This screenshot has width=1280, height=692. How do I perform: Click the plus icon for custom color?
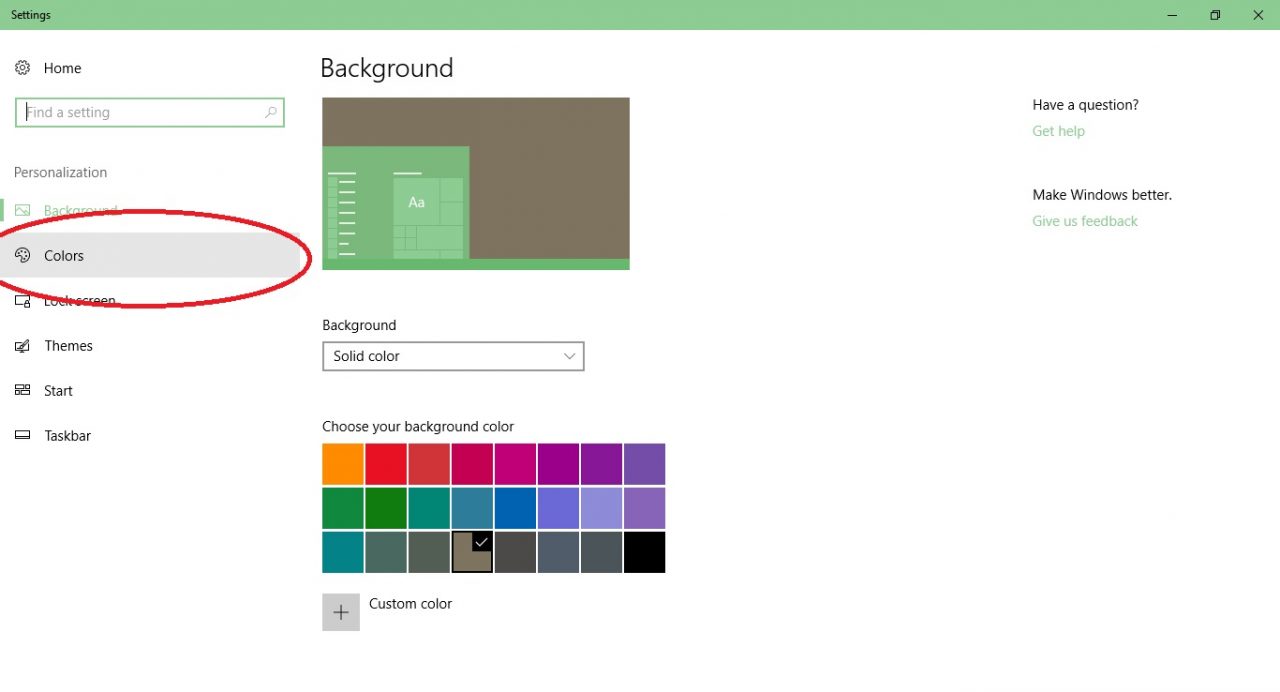pos(341,612)
